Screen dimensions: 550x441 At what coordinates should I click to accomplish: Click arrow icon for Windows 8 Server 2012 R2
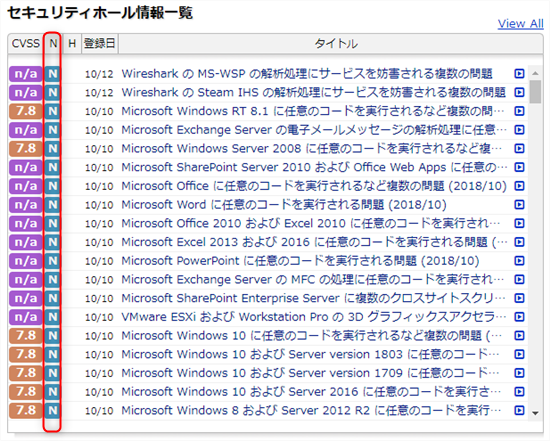pos(519,410)
